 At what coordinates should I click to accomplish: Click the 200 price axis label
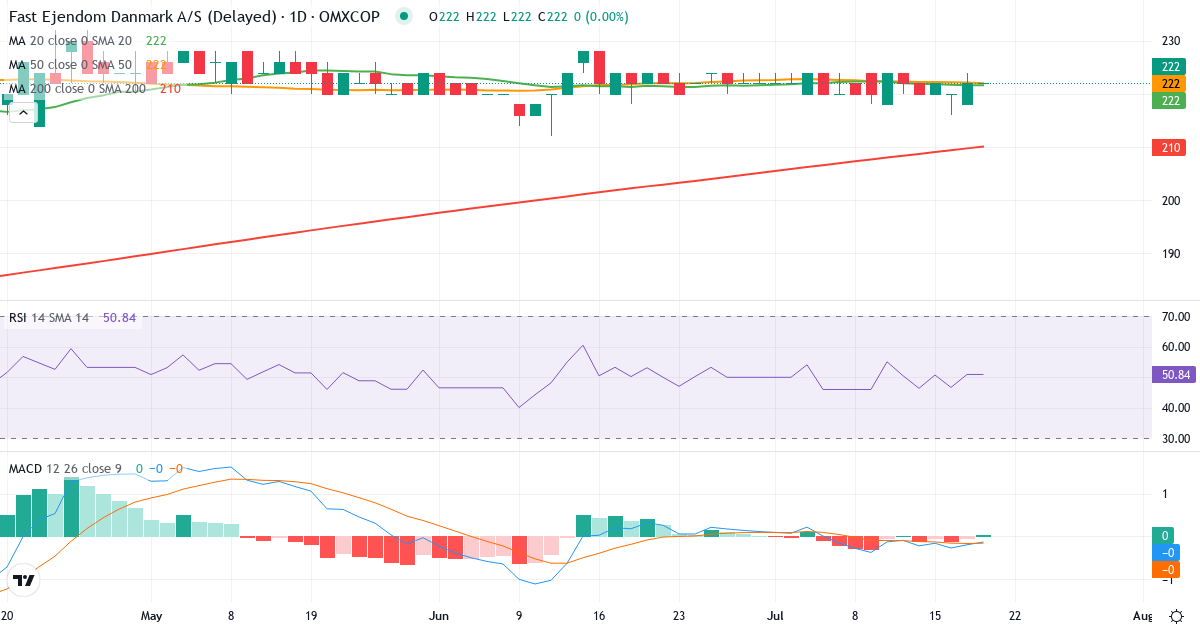coord(1171,200)
